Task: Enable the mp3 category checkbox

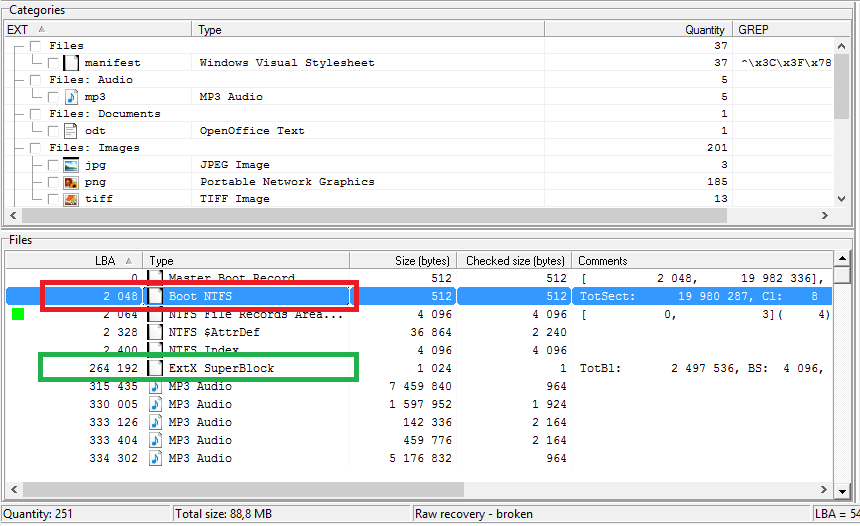Action: pyautogui.click(x=53, y=97)
